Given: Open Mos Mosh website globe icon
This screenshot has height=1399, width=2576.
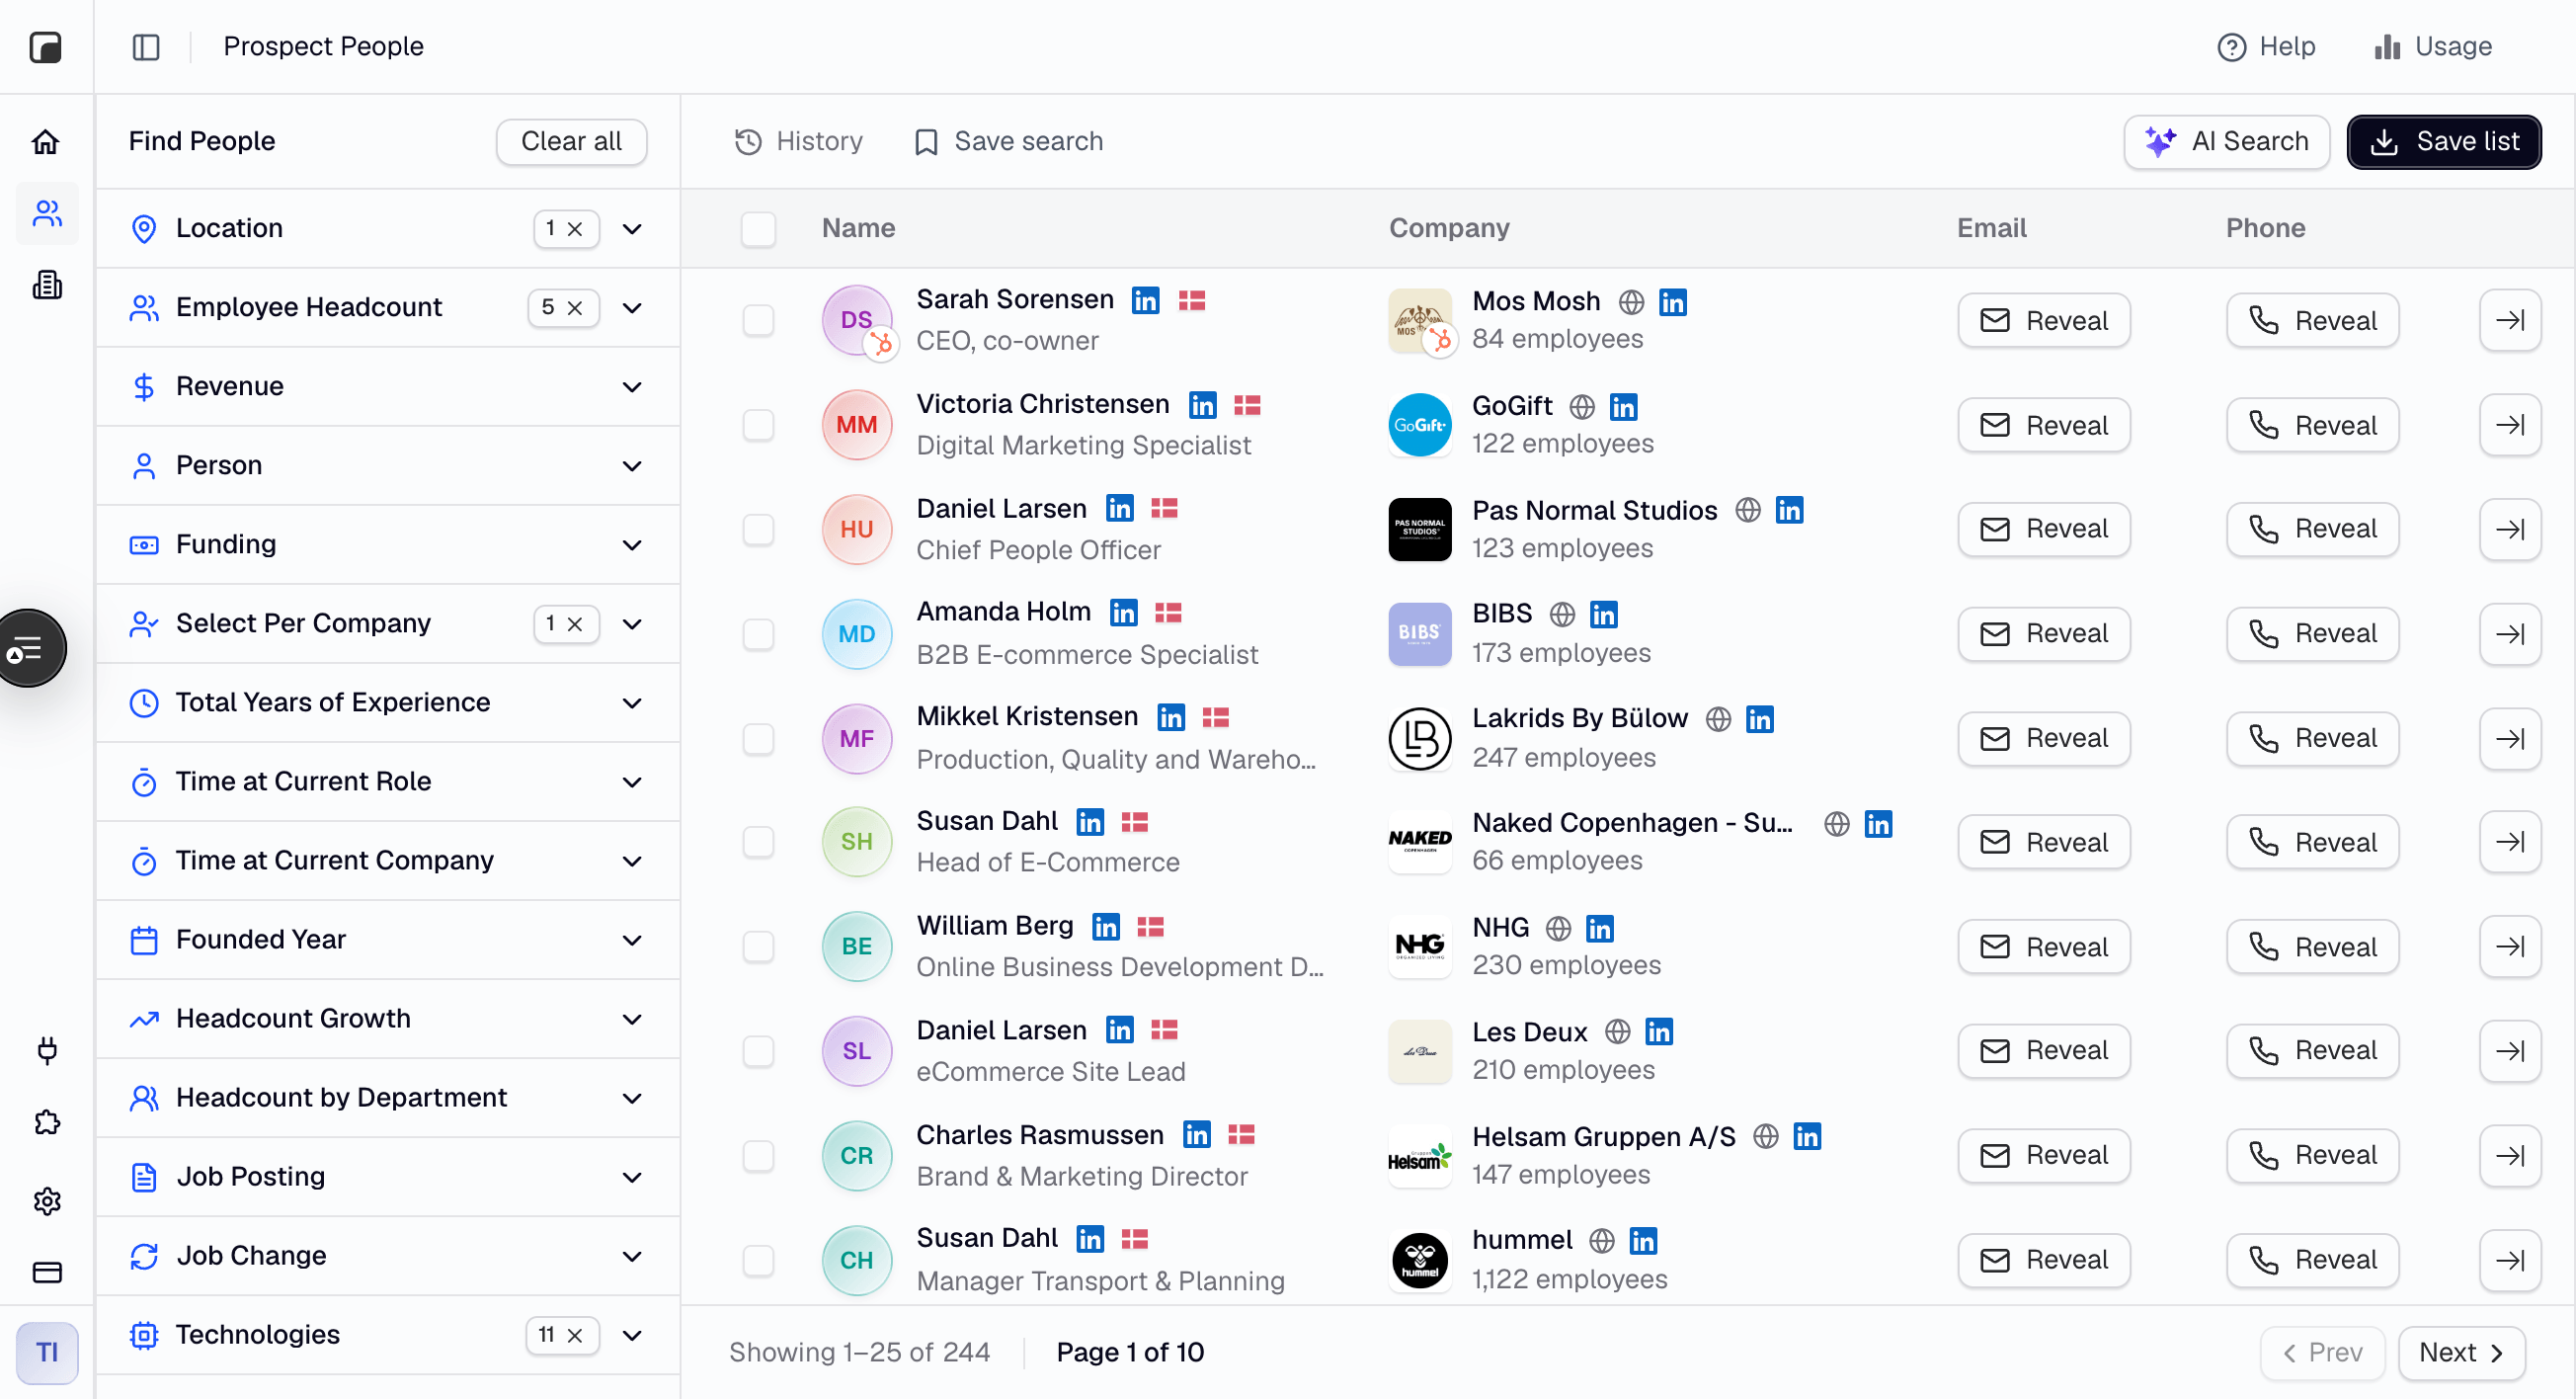Looking at the screenshot, I should click(x=1631, y=302).
